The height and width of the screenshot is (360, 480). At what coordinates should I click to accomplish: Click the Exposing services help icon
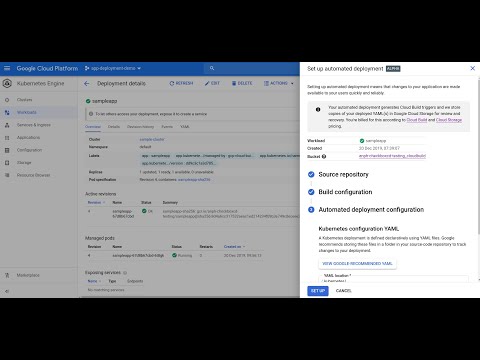pyautogui.click(x=125, y=273)
